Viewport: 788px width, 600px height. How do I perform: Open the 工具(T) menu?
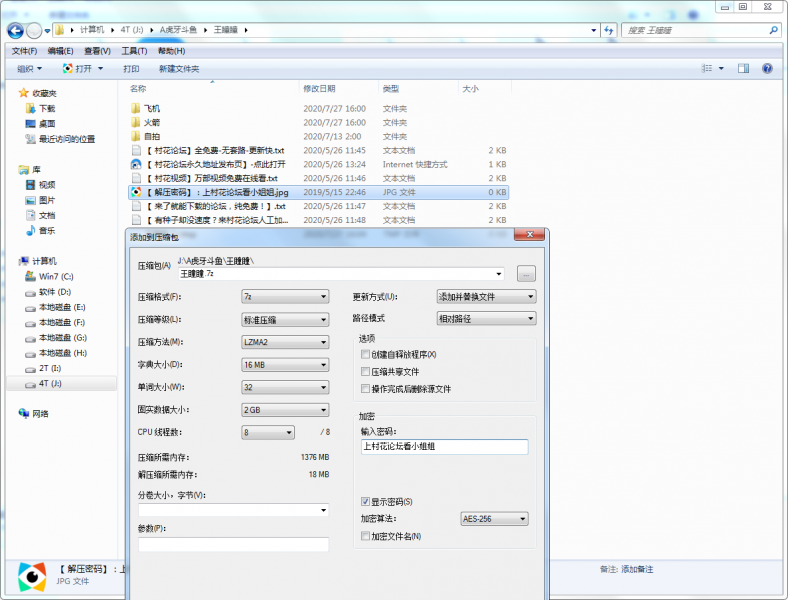click(x=134, y=51)
